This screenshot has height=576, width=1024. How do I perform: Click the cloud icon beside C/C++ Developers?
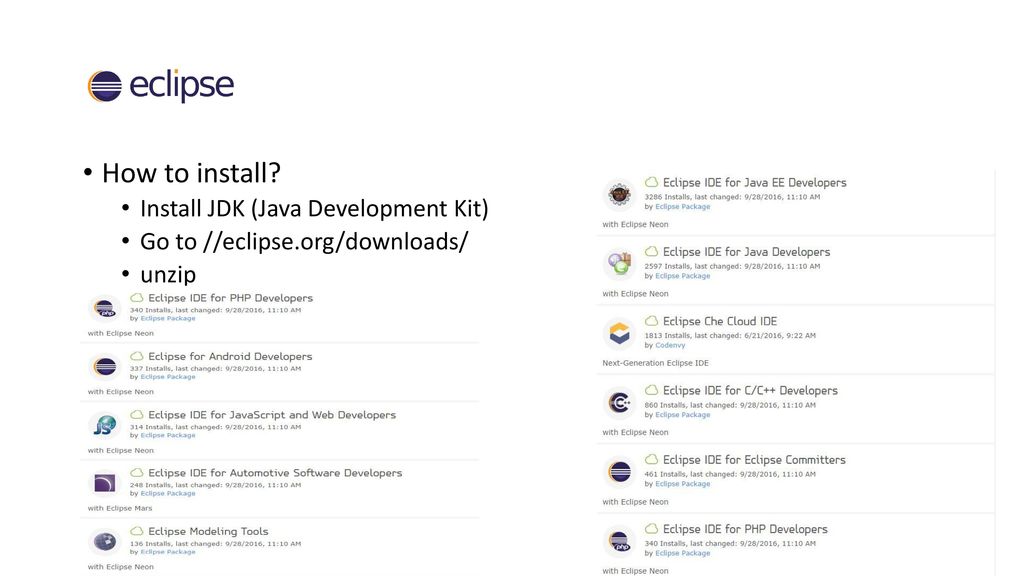[x=651, y=390]
